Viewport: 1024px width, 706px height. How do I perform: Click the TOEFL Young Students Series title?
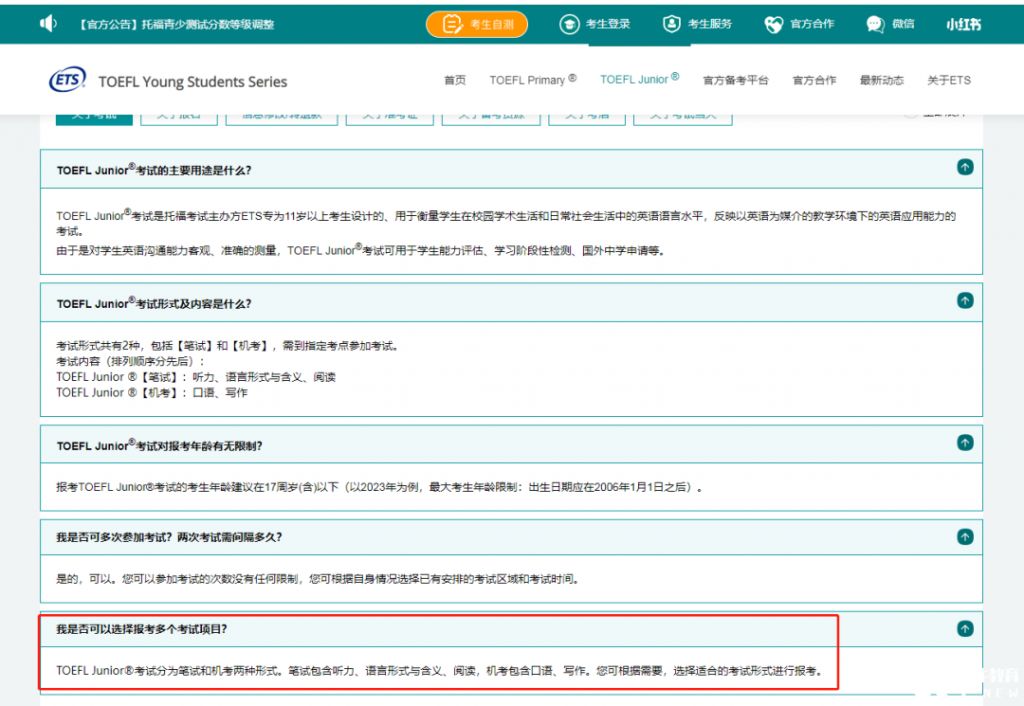[193, 82]
